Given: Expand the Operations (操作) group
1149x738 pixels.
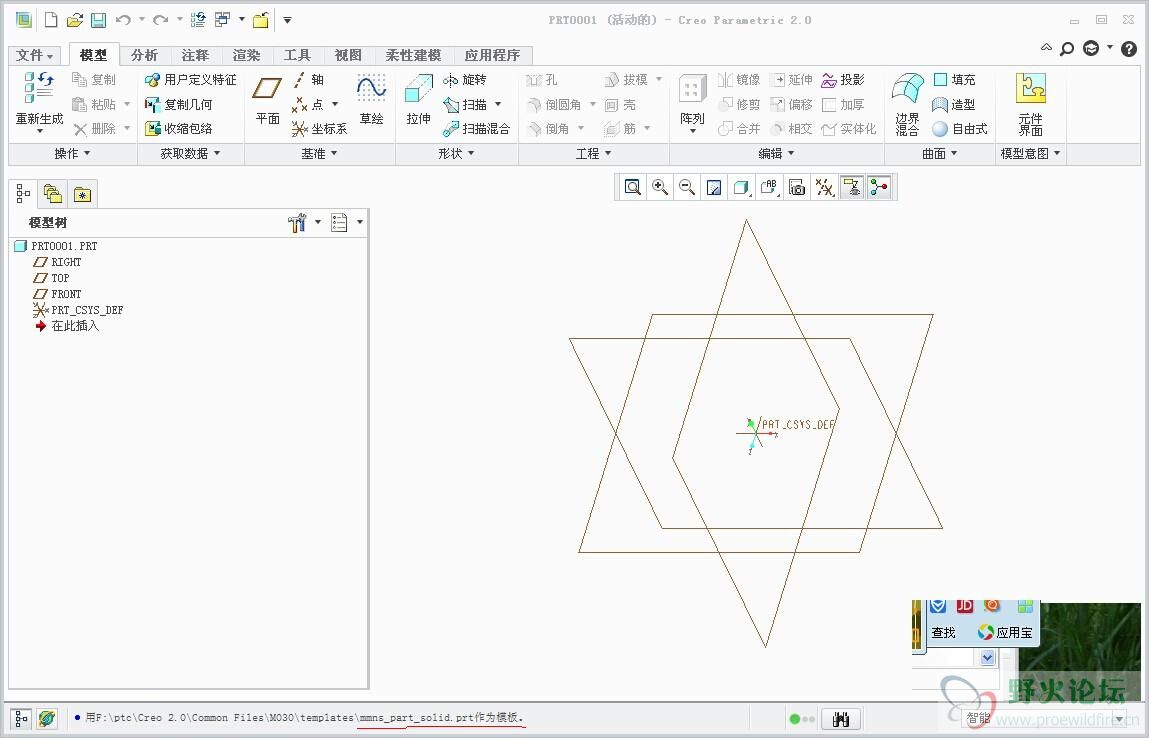Looking at the screenshot, I should [73, 153].
